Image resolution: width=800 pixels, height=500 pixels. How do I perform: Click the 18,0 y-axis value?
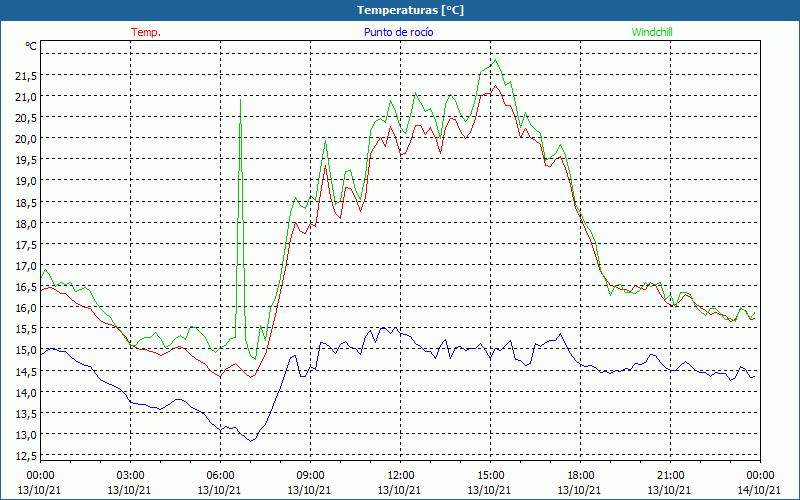26,224
